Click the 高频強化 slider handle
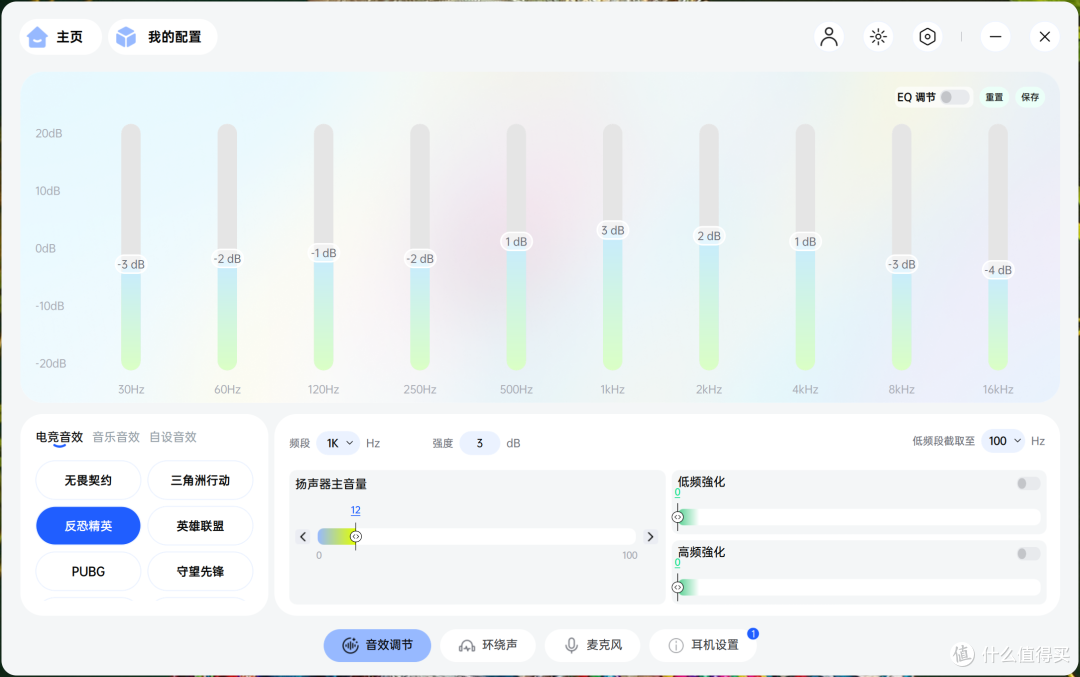 click(x=678, y=587)
